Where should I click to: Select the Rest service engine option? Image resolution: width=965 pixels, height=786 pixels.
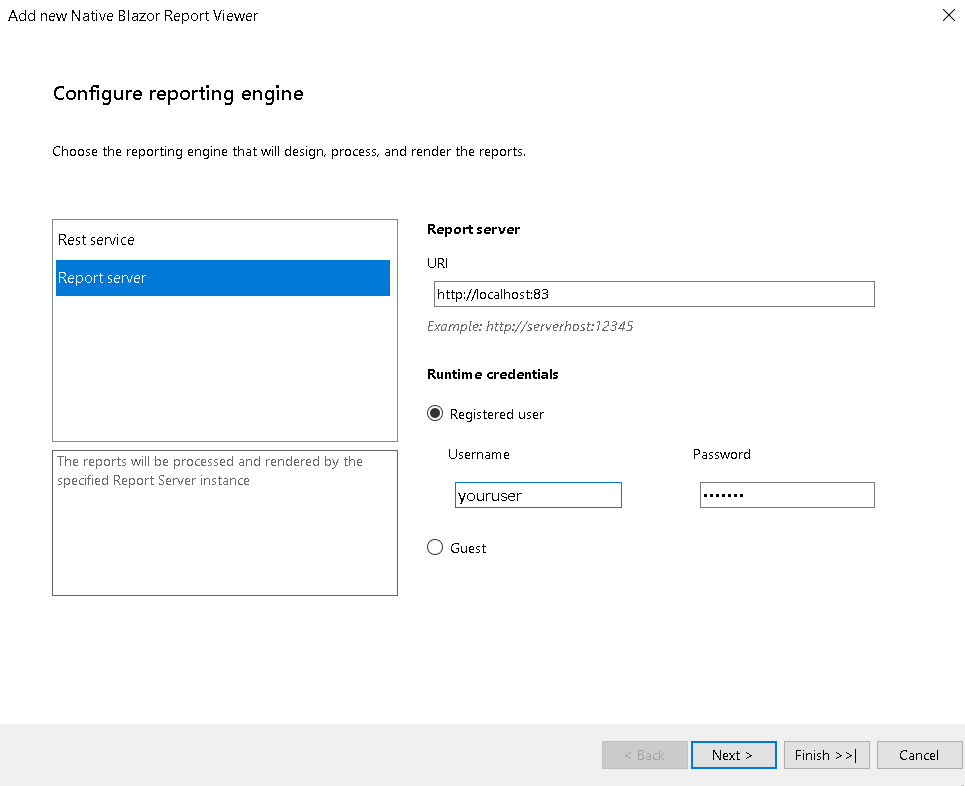pyautogui.click(x=223, y=240)
